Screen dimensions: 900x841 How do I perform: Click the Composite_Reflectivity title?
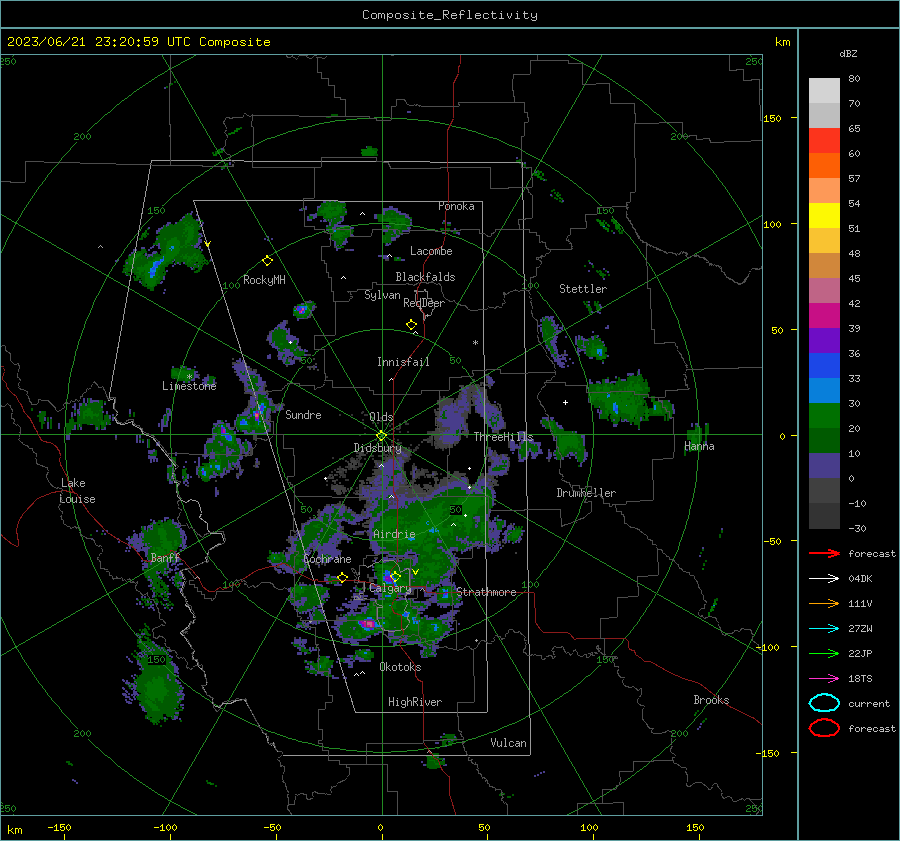tap(450, 15)
